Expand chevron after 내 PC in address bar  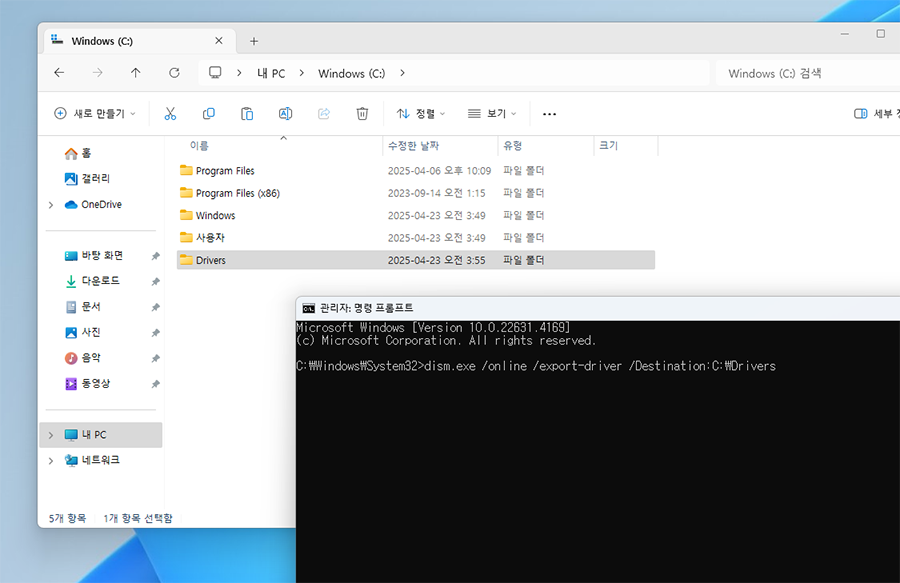(301, 73)
